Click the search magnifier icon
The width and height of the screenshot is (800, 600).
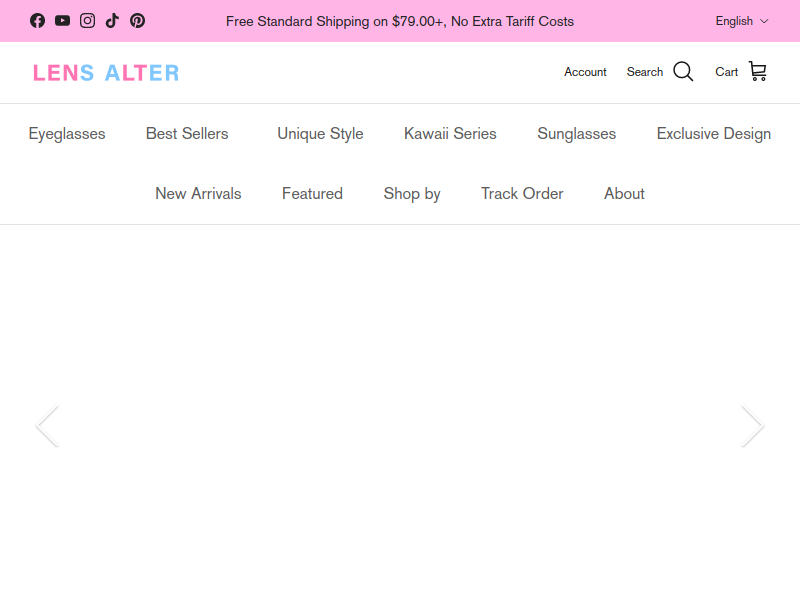point(683,72)
